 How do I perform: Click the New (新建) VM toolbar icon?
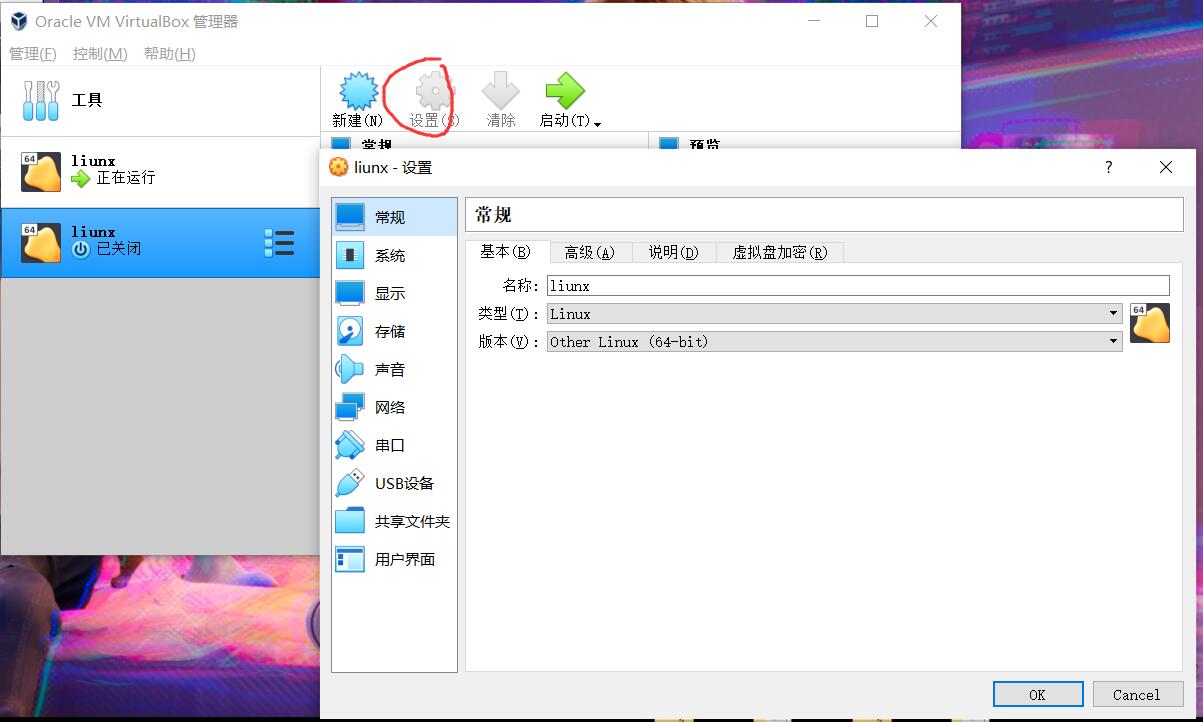pyautogui.click(x=358, y=91)
